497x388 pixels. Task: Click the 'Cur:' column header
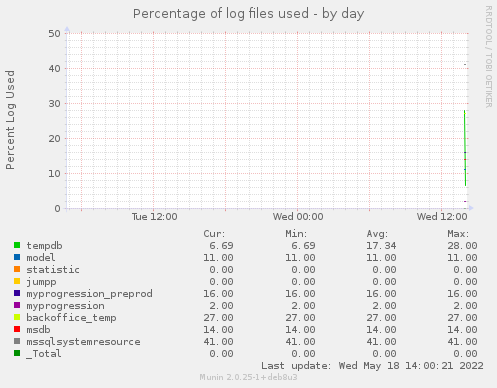pos(214,234)
